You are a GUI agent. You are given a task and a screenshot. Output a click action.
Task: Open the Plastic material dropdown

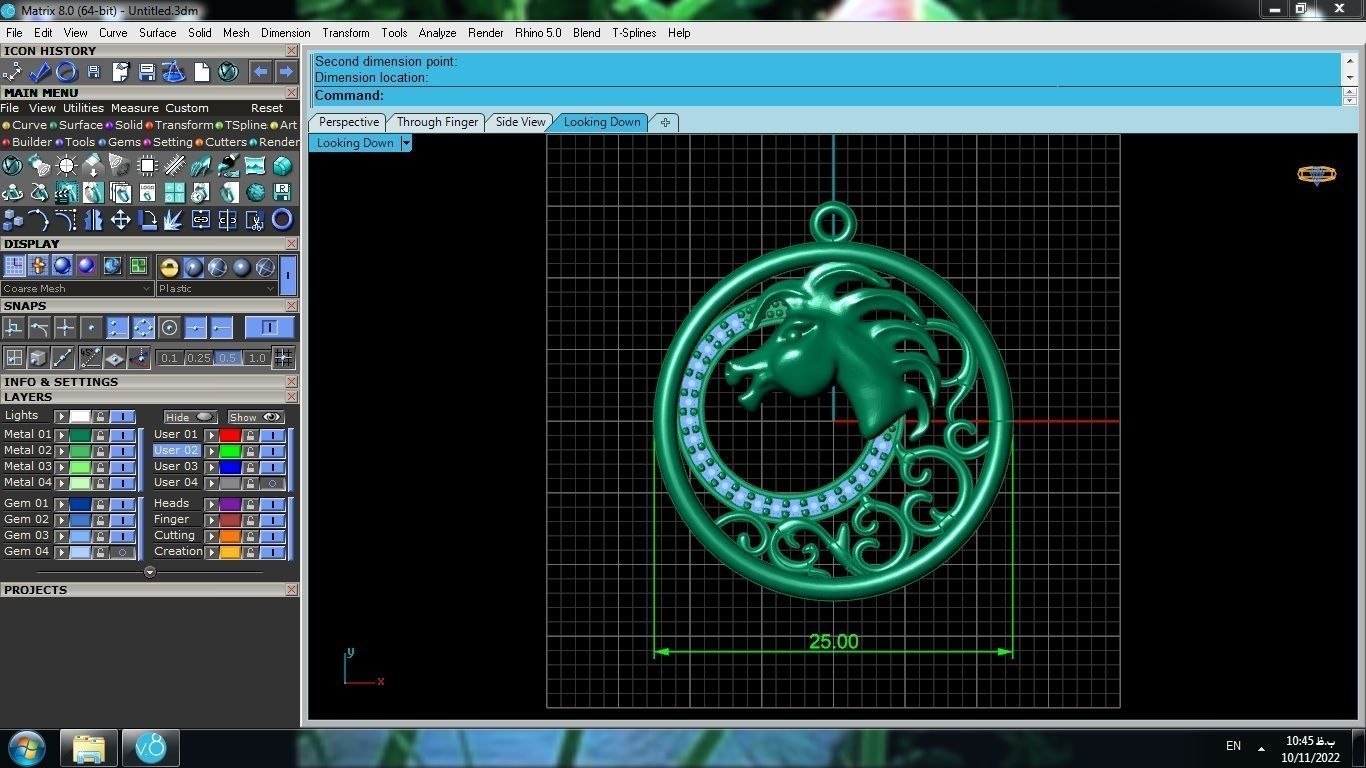(x=216, y=288)
